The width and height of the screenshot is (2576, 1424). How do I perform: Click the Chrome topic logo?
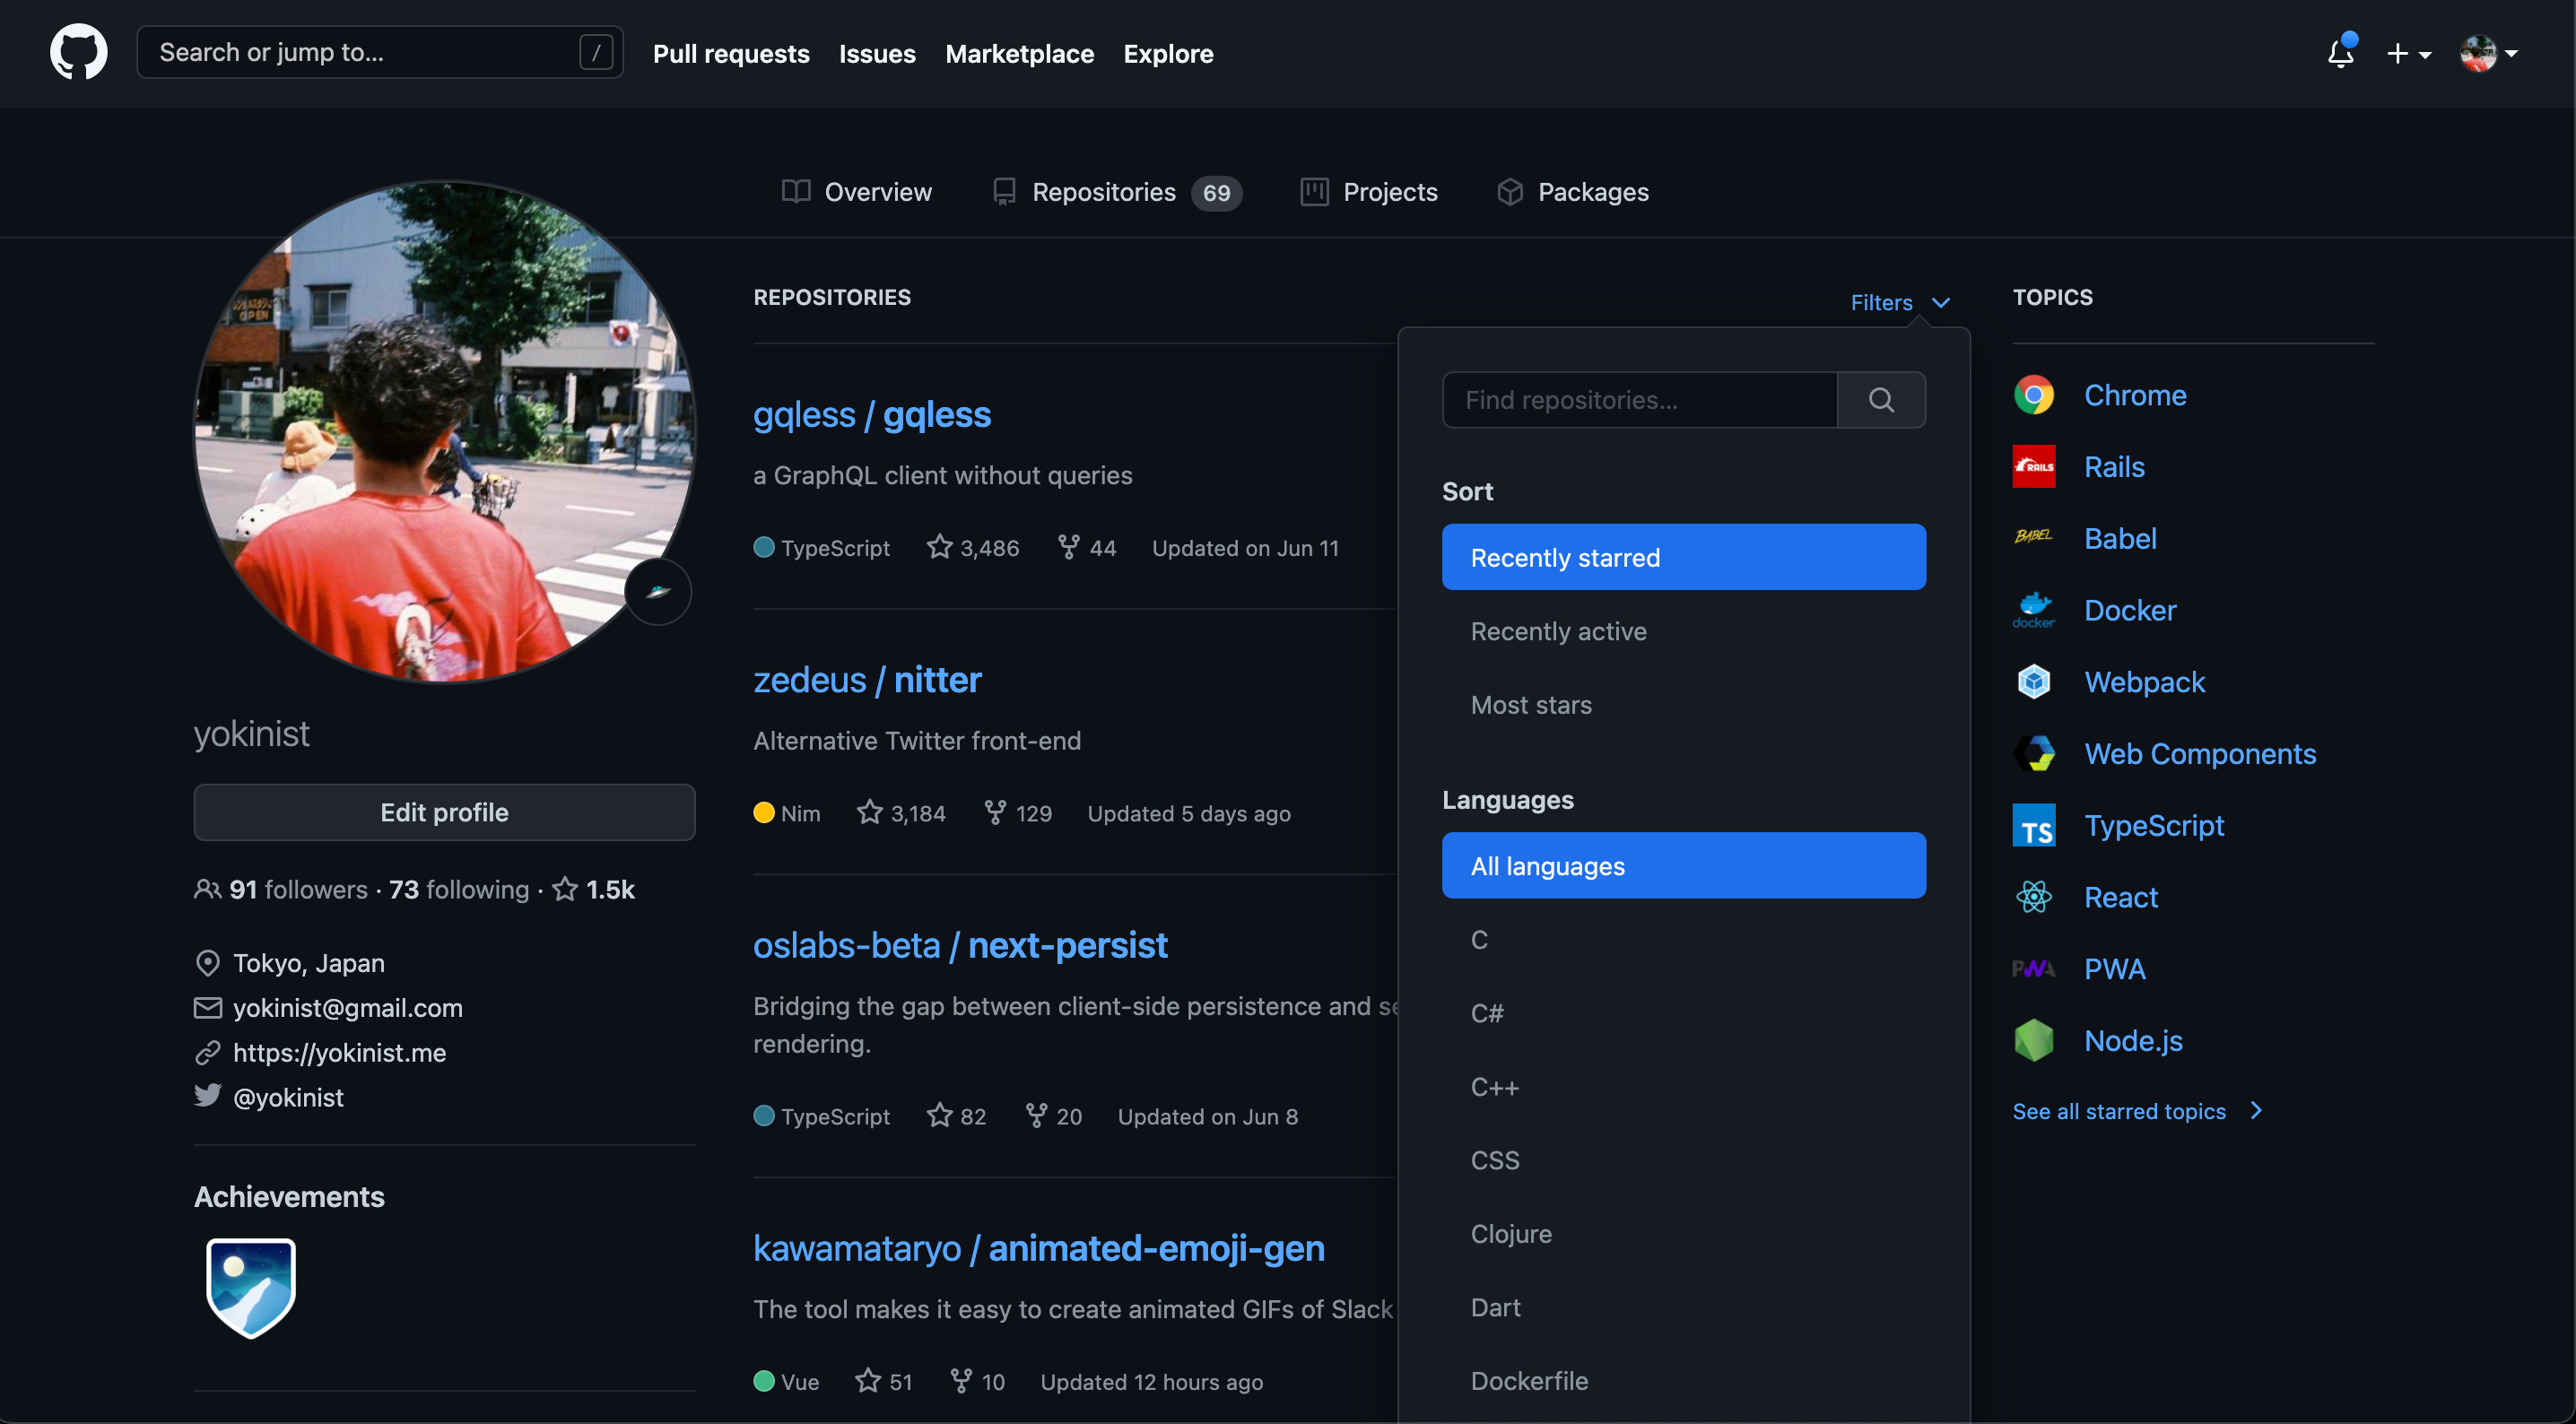(2034, 395)
